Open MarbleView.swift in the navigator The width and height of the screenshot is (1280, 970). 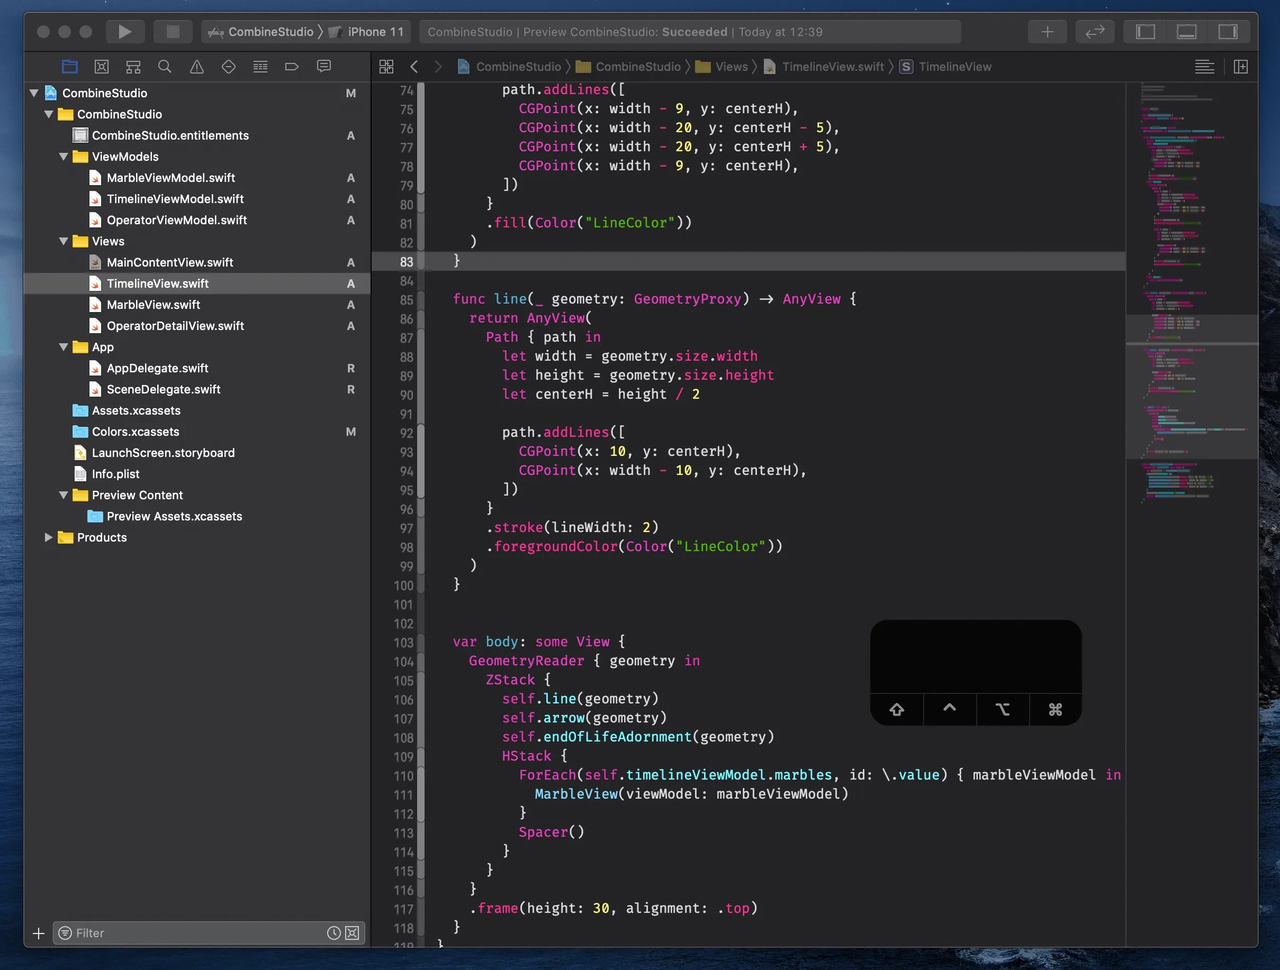[153, 305]
